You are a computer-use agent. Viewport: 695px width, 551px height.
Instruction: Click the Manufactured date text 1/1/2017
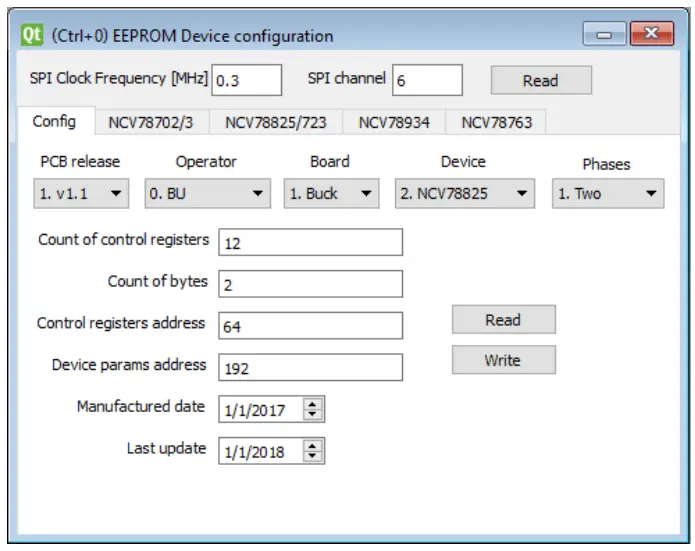pyautogui.click(x=255, y=410)
